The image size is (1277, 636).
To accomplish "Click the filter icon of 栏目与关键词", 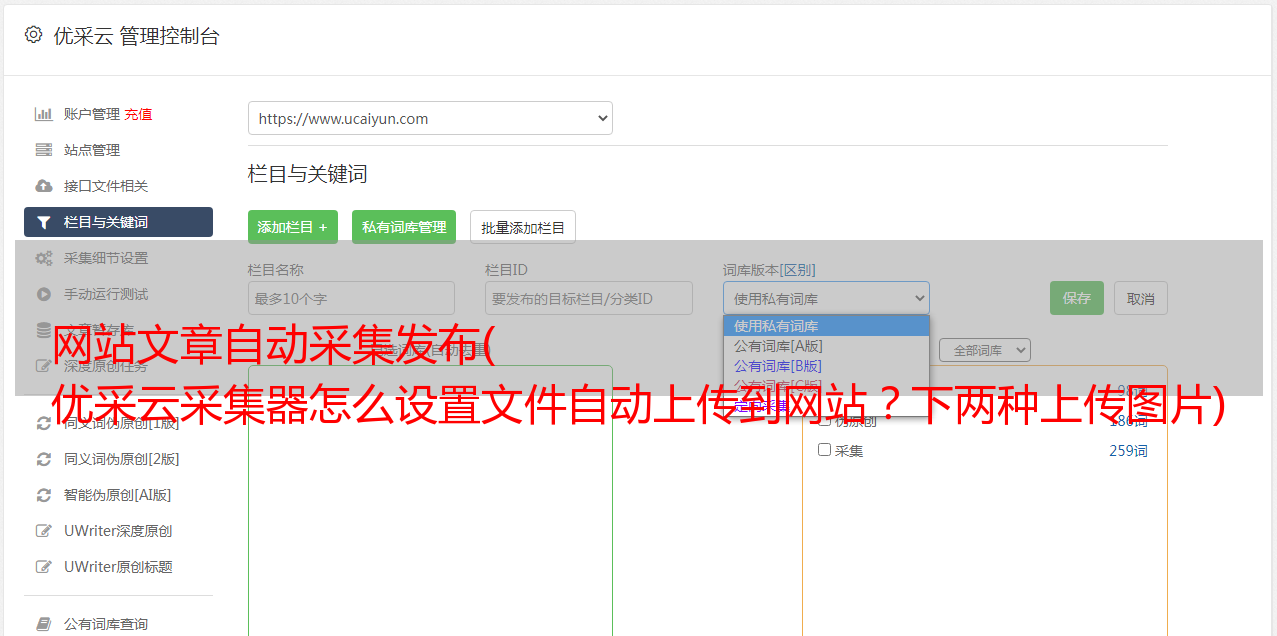I will (43, 222).
